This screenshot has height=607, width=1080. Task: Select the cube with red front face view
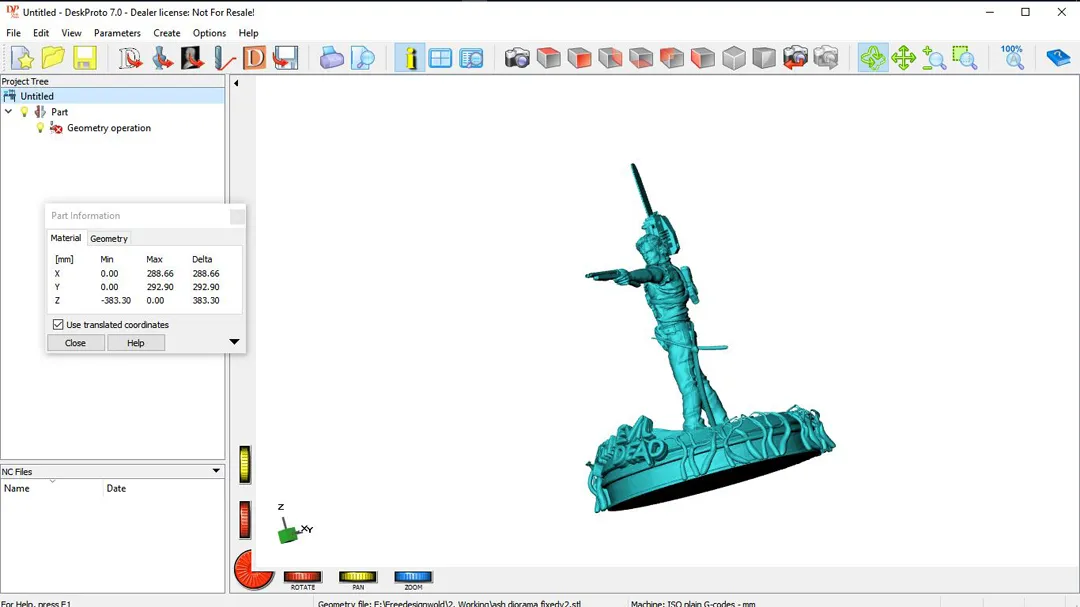[x=579, y=58]
